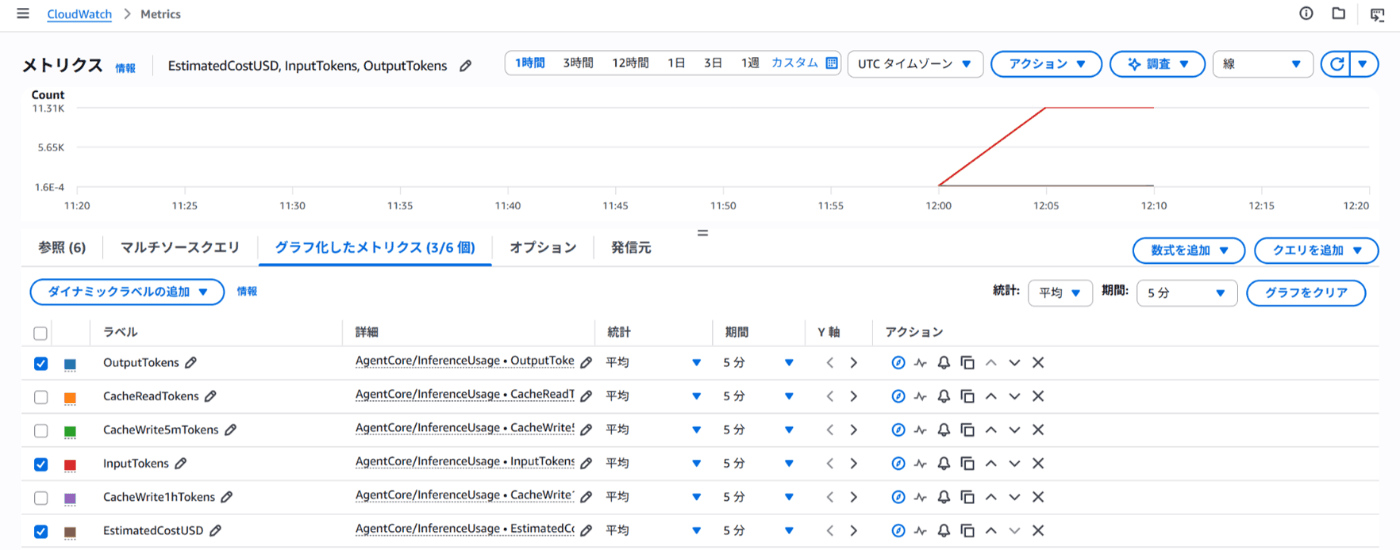Open the クエリを追加 dropdown

tap(1316, 250)
